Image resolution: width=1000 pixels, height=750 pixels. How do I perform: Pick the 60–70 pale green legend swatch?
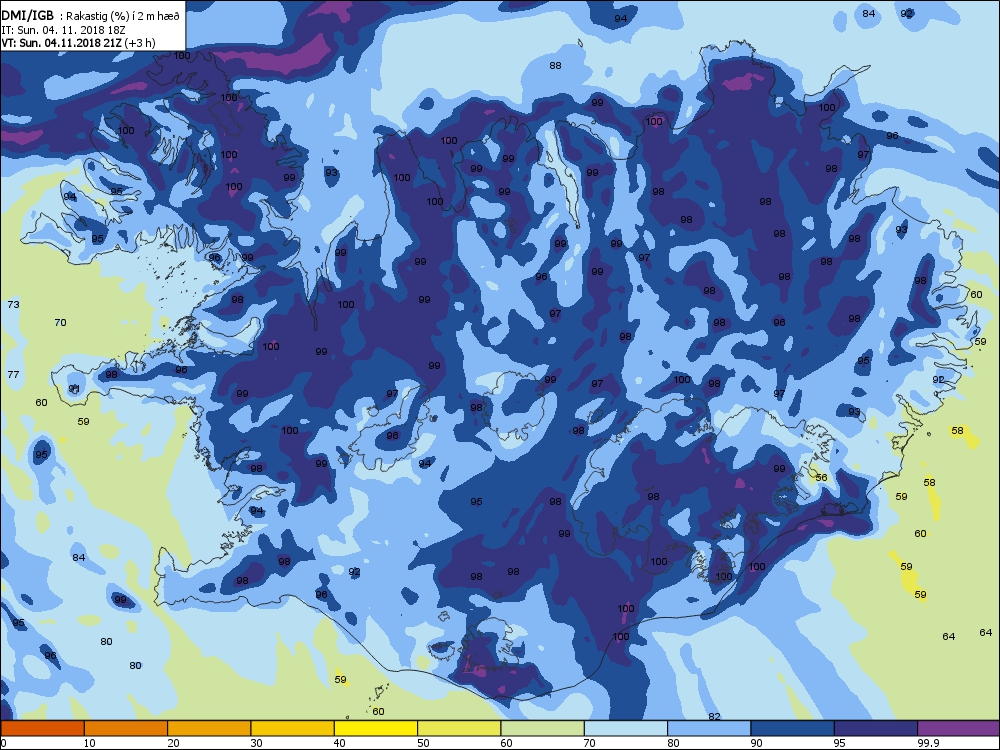(543, 728)
